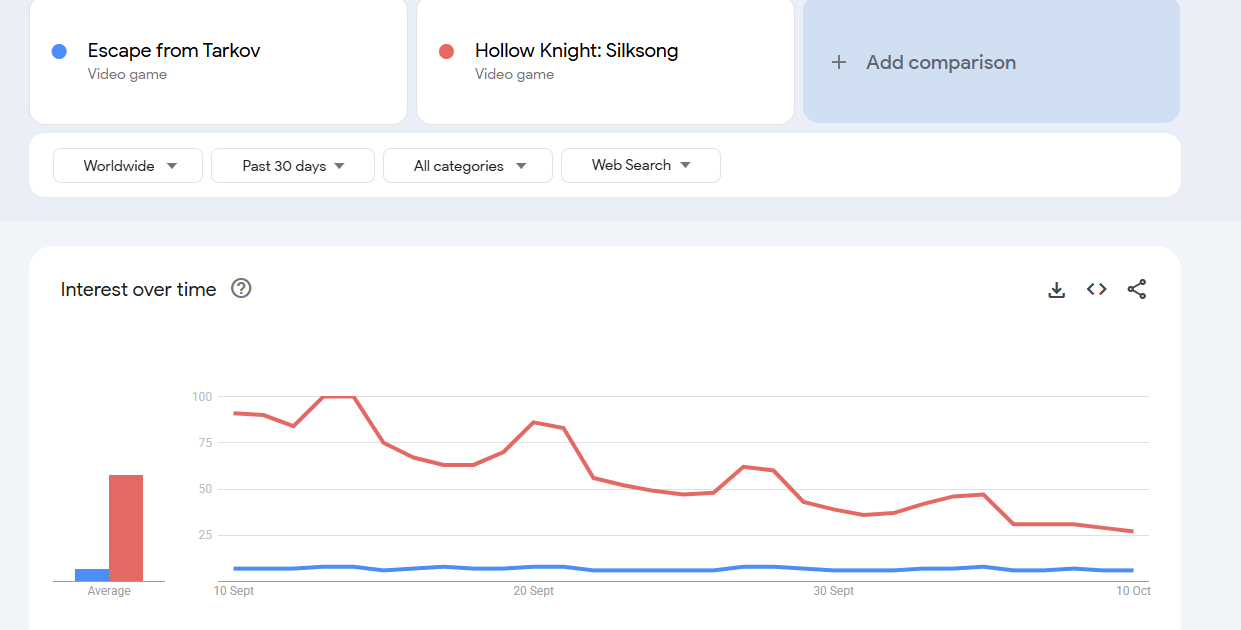Edit the Escape from Tarkov search term
Viewport: 1241px width, 630px height.
pyautogui.click(x=174, y=51)
